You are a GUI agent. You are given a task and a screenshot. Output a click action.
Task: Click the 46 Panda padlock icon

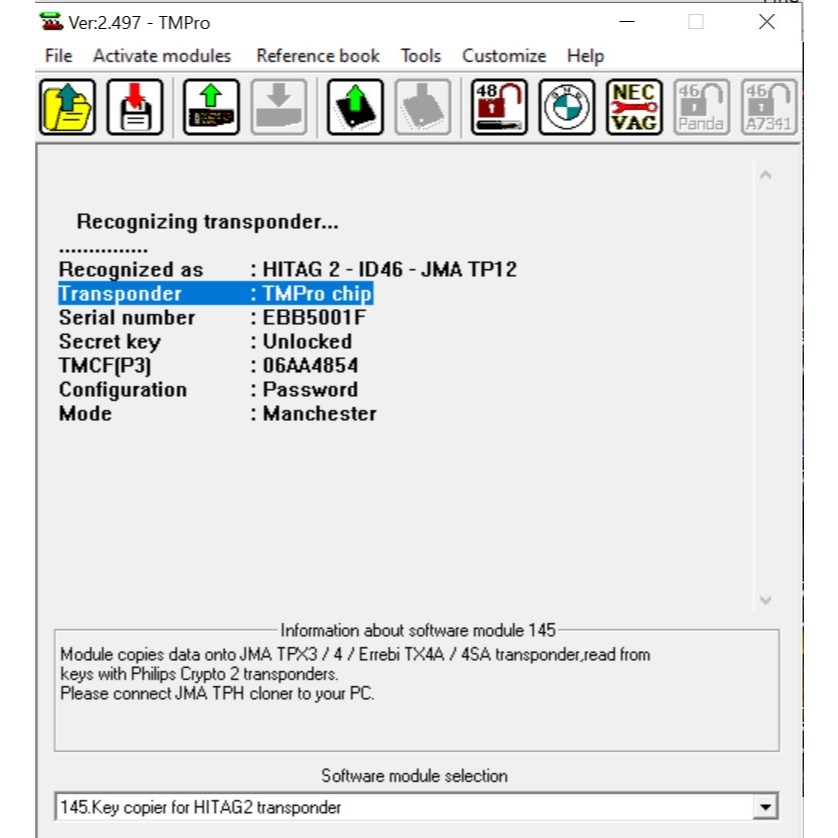[x=701, y=107]
